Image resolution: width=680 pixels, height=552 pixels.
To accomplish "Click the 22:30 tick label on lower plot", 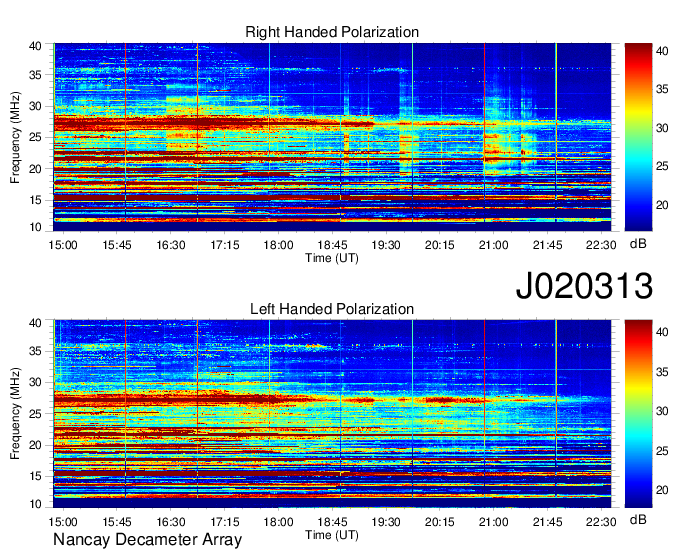I will pyautogui.click(x=601, y=522).
